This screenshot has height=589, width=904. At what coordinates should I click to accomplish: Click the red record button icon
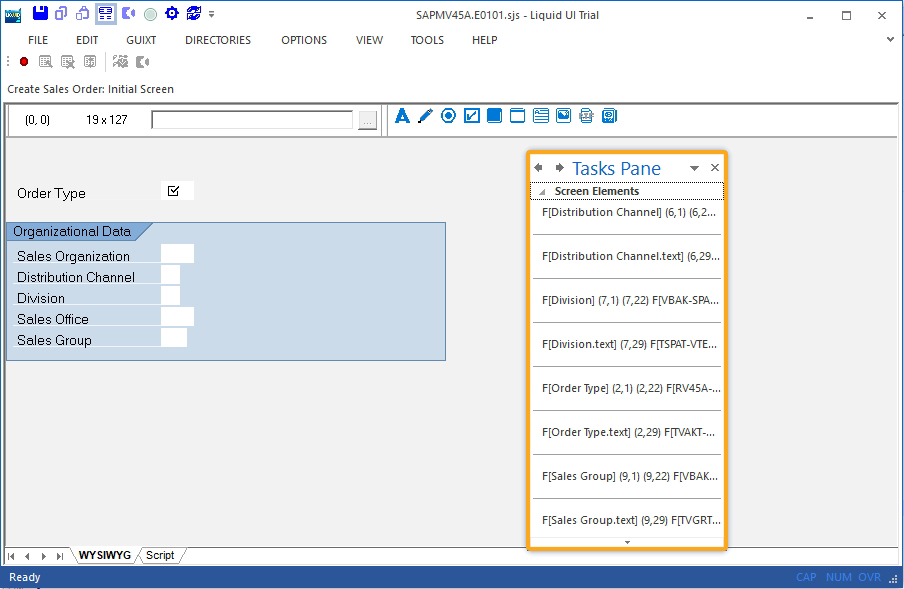click(x=24, y=62)
